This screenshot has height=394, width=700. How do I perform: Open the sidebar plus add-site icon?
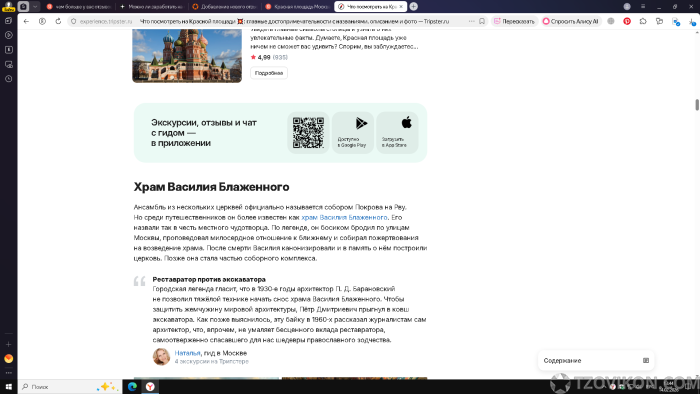pyautogui.click(x=8, y=344)
